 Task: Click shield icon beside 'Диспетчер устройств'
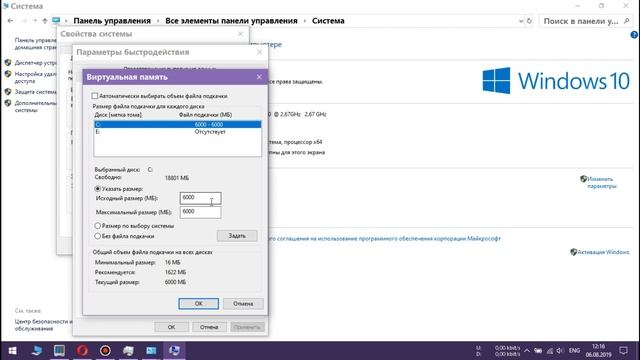click(8, 62)
